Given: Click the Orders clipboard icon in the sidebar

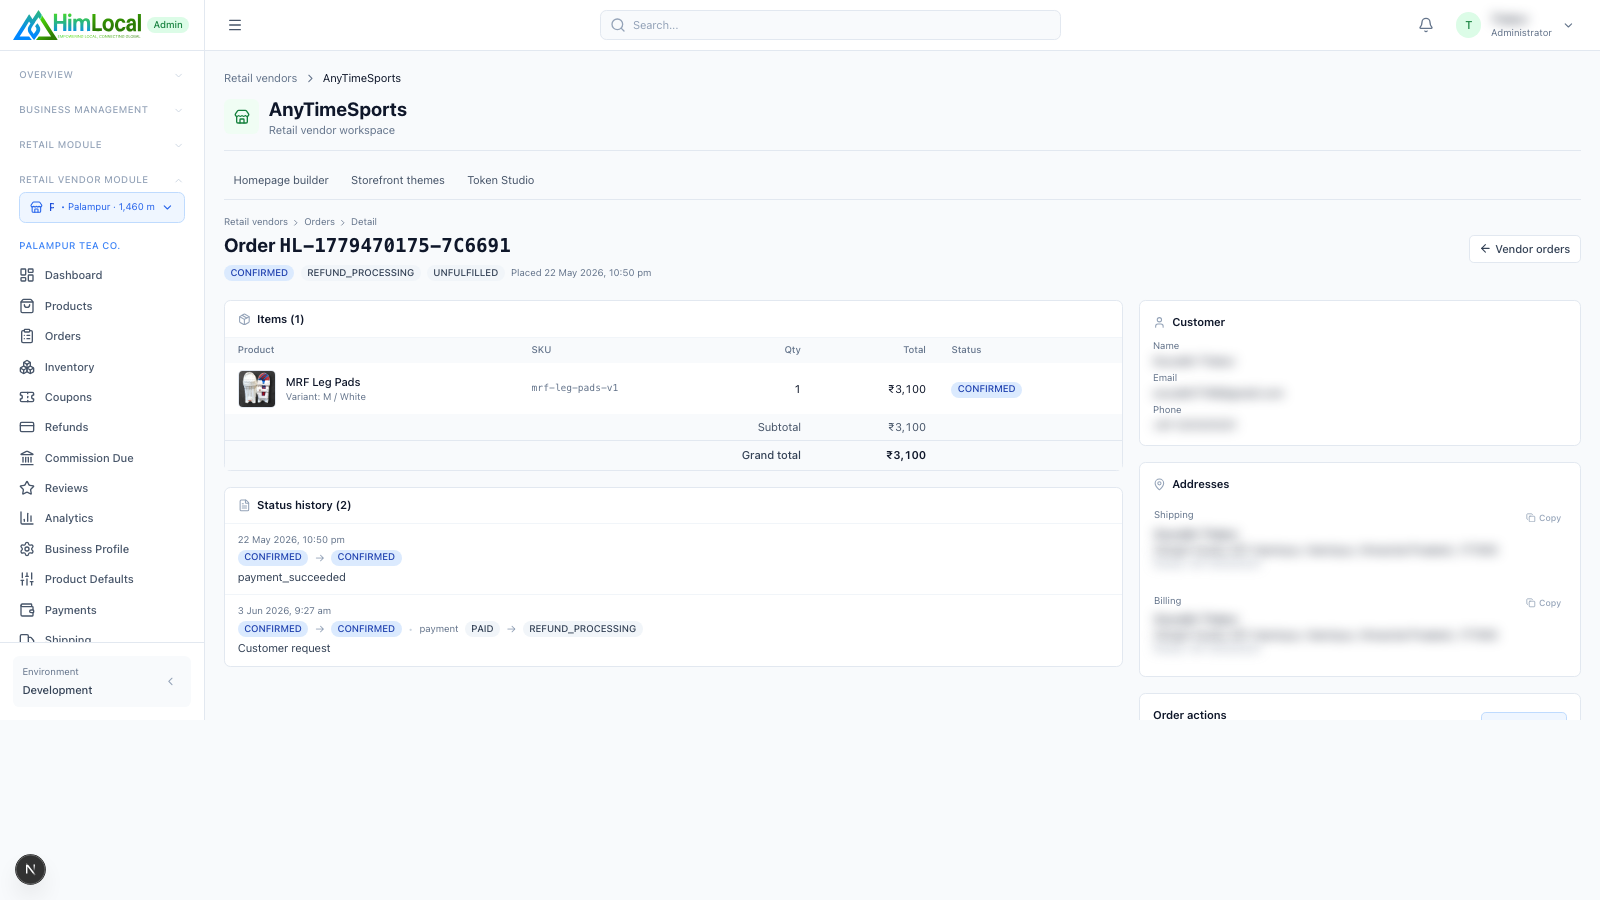Looking at the screenshot, I should point(27,336).
